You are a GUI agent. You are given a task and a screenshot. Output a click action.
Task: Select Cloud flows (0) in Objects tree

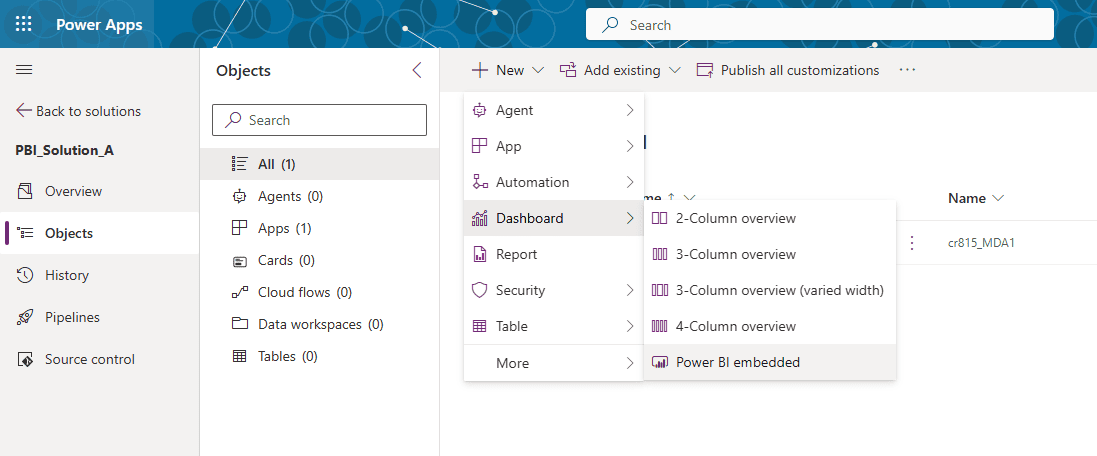pyautogui.click(x=320, y=292)
